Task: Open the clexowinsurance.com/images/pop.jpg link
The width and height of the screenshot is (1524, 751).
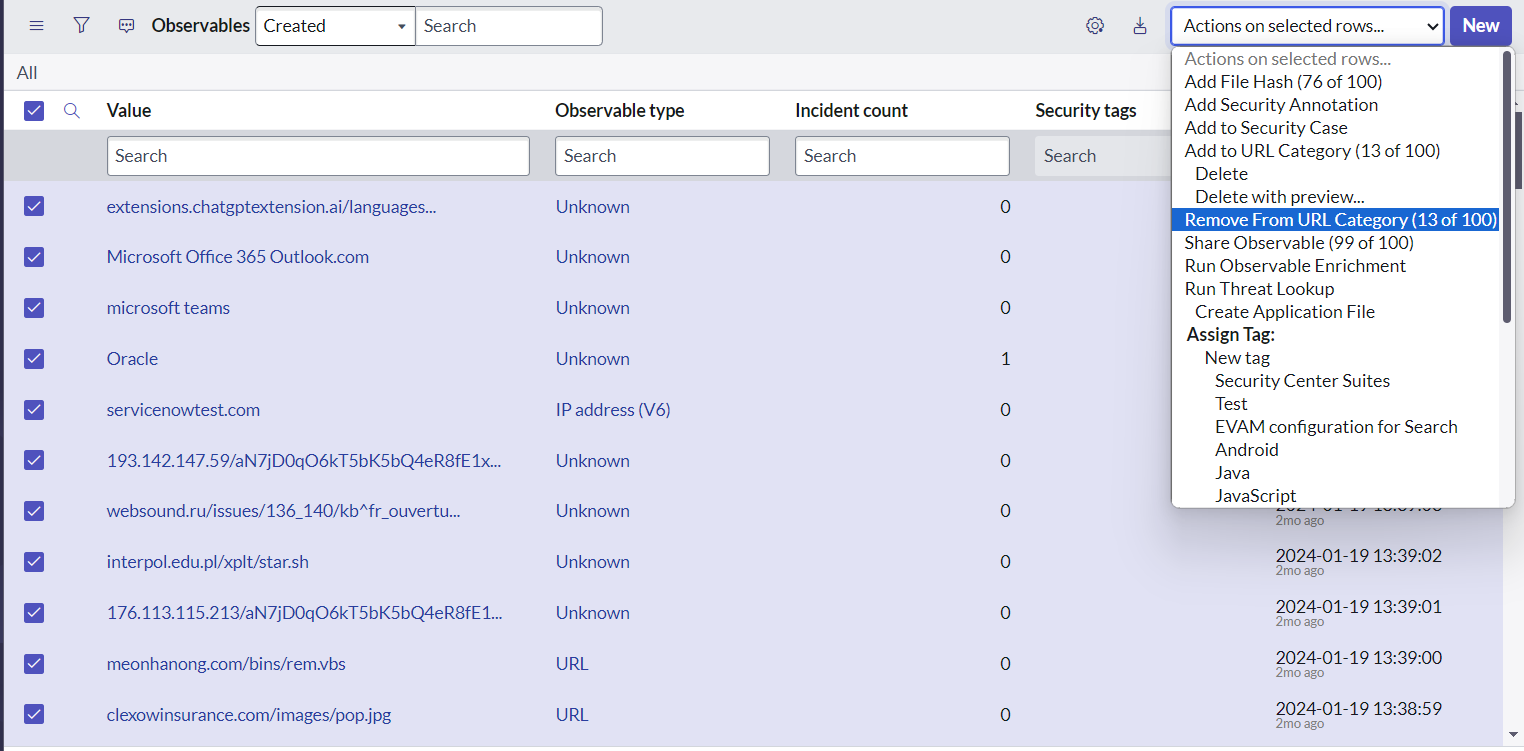Action: pos(249,715)
